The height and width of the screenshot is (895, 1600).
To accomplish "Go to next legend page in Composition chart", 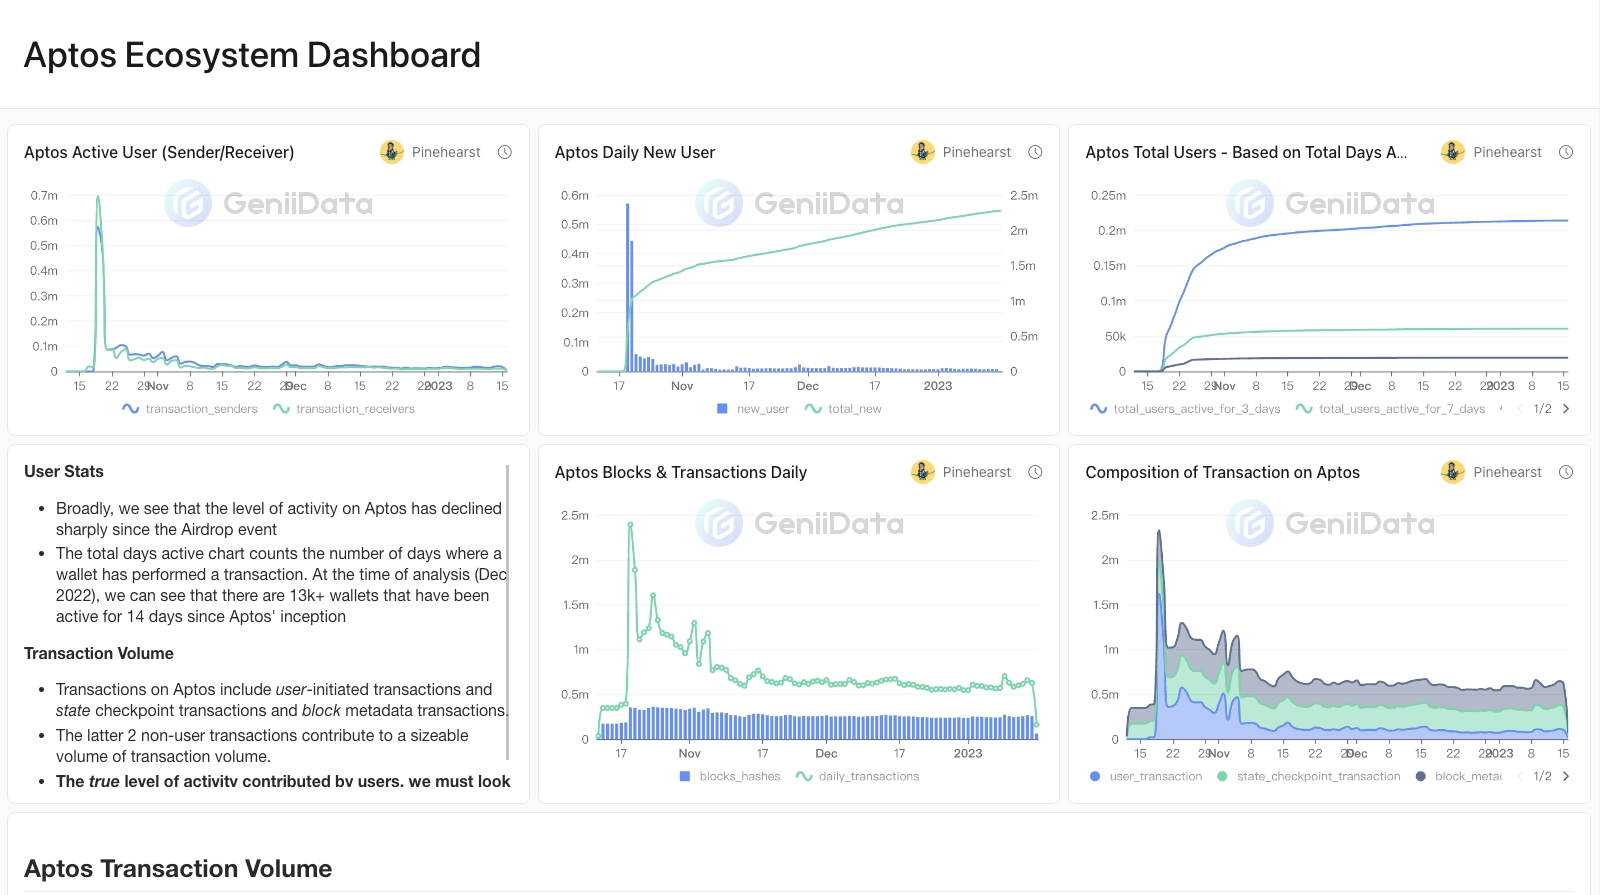I will [x=1566, y=776].
